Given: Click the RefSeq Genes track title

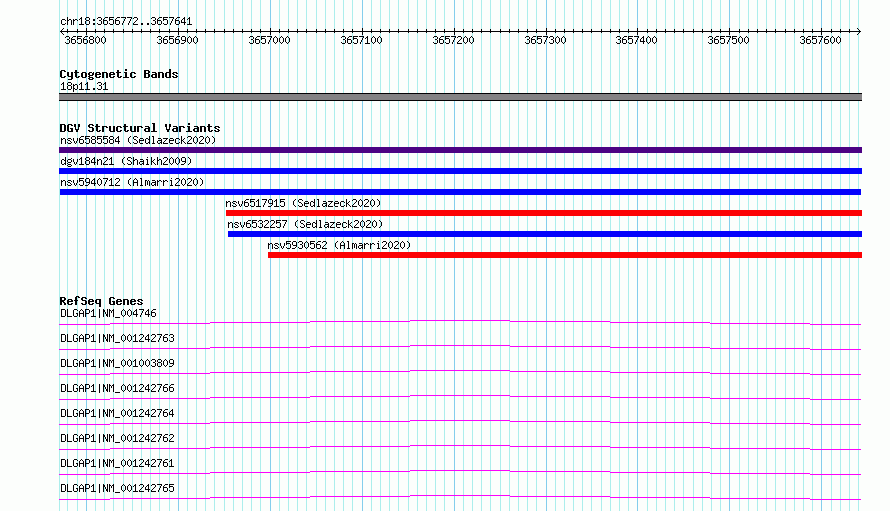Looking at the screenshot, I should coord(101,301).
